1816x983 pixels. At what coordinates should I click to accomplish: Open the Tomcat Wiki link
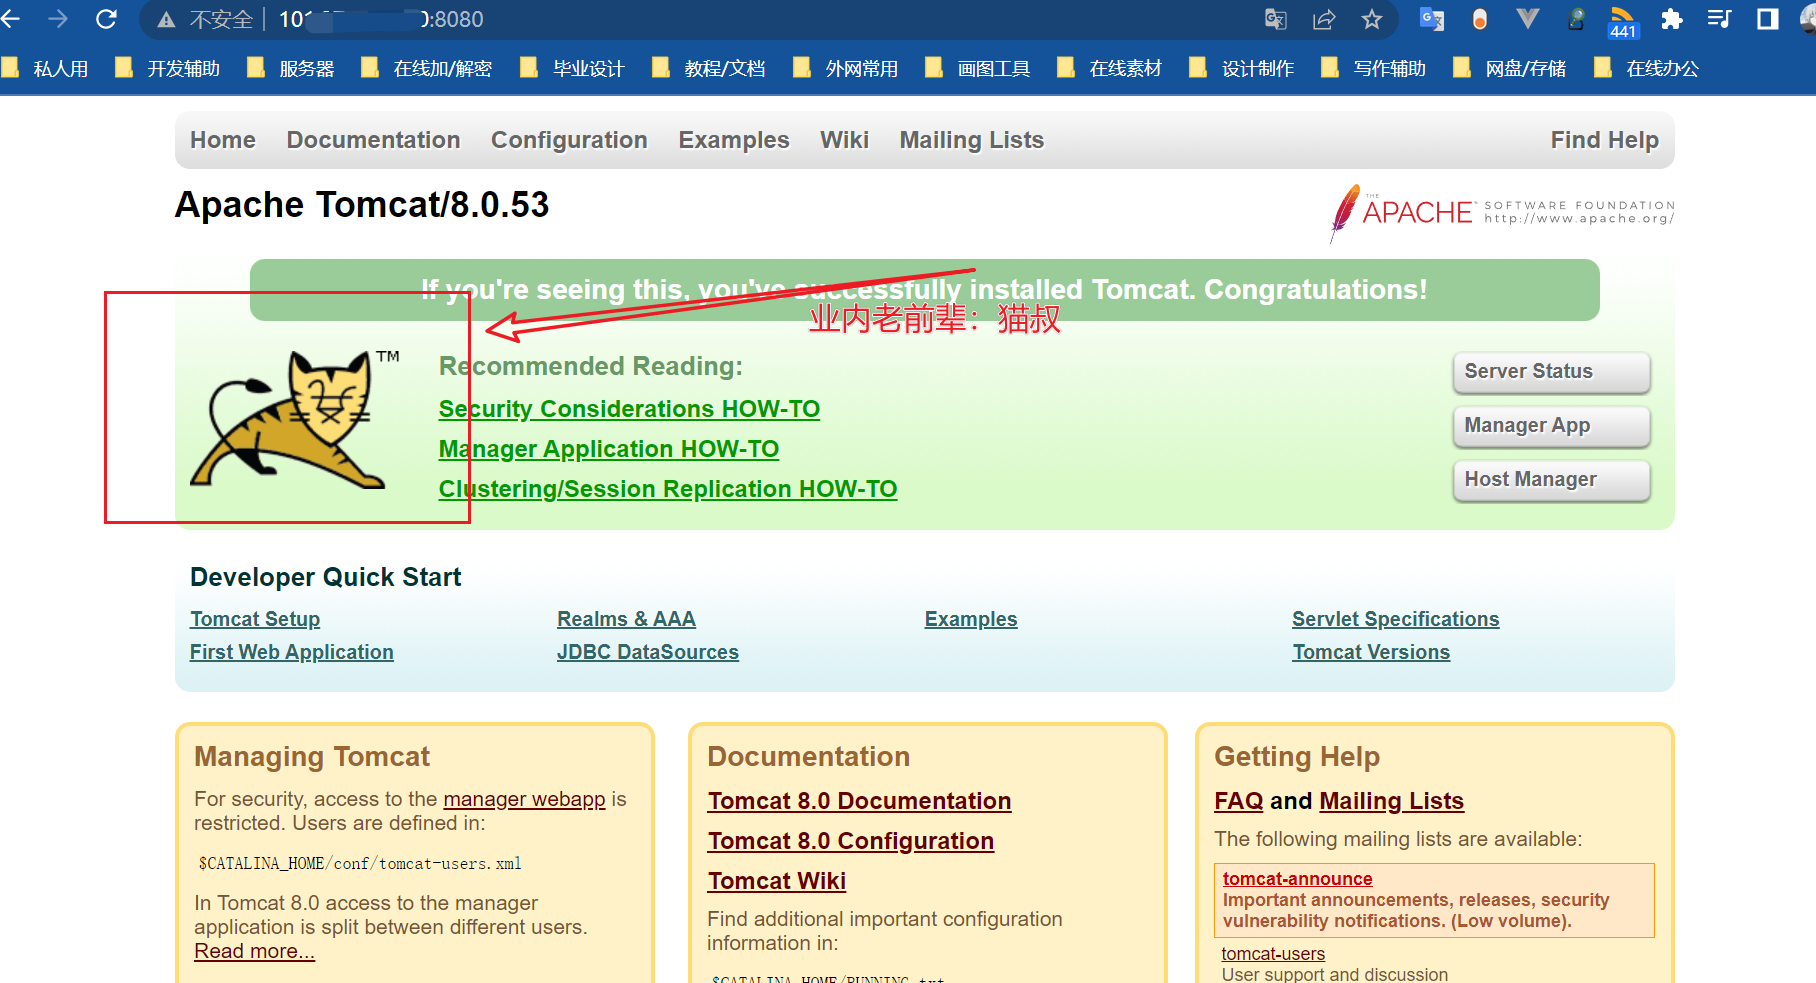(777, 881)
